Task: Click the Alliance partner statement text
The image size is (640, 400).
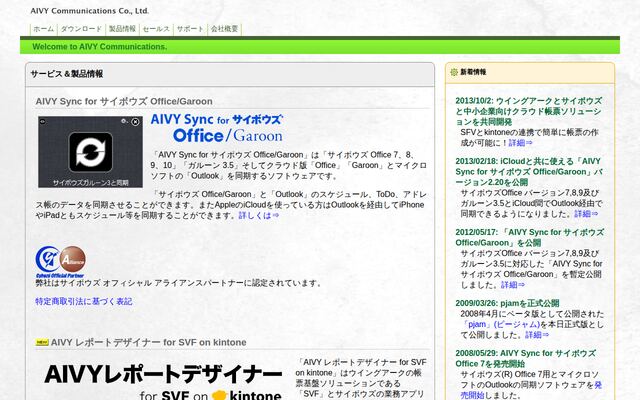Action: pos(179,283)
